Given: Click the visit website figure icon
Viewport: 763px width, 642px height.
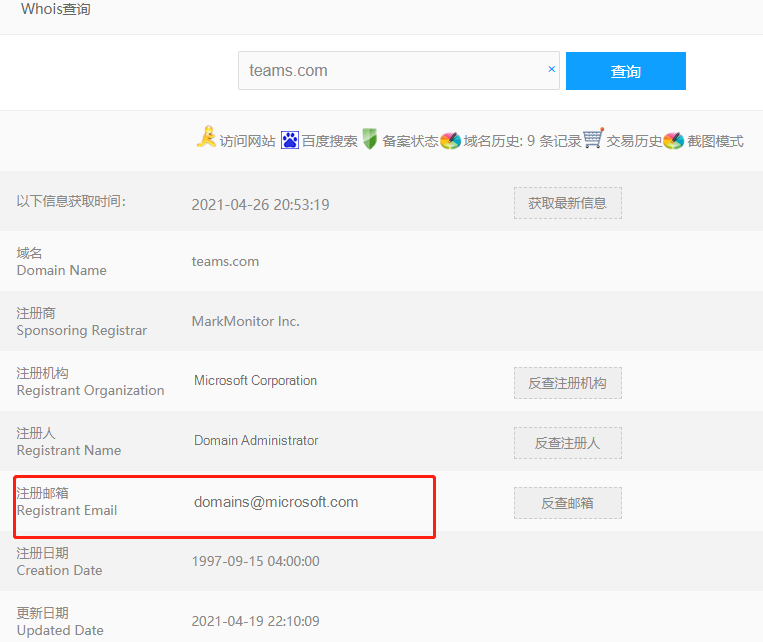Looking at the screenshot, I should tap(206, 137).
